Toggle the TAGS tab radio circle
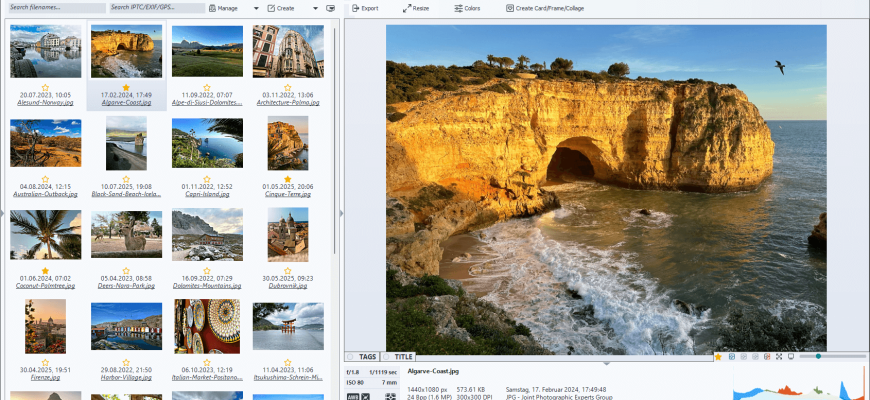 tap(350, 357)
